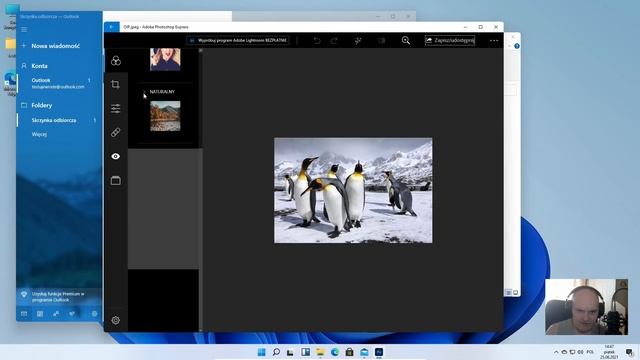Open taskbar Search
The width and height of the screenshot is (640, 360).
click(x=276, y=352)
